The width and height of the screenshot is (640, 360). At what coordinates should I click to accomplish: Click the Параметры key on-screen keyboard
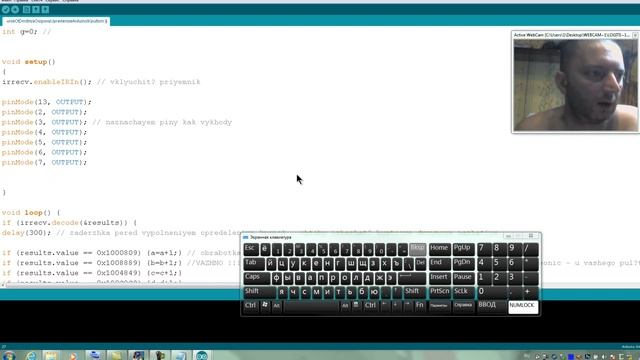point(440,306)
